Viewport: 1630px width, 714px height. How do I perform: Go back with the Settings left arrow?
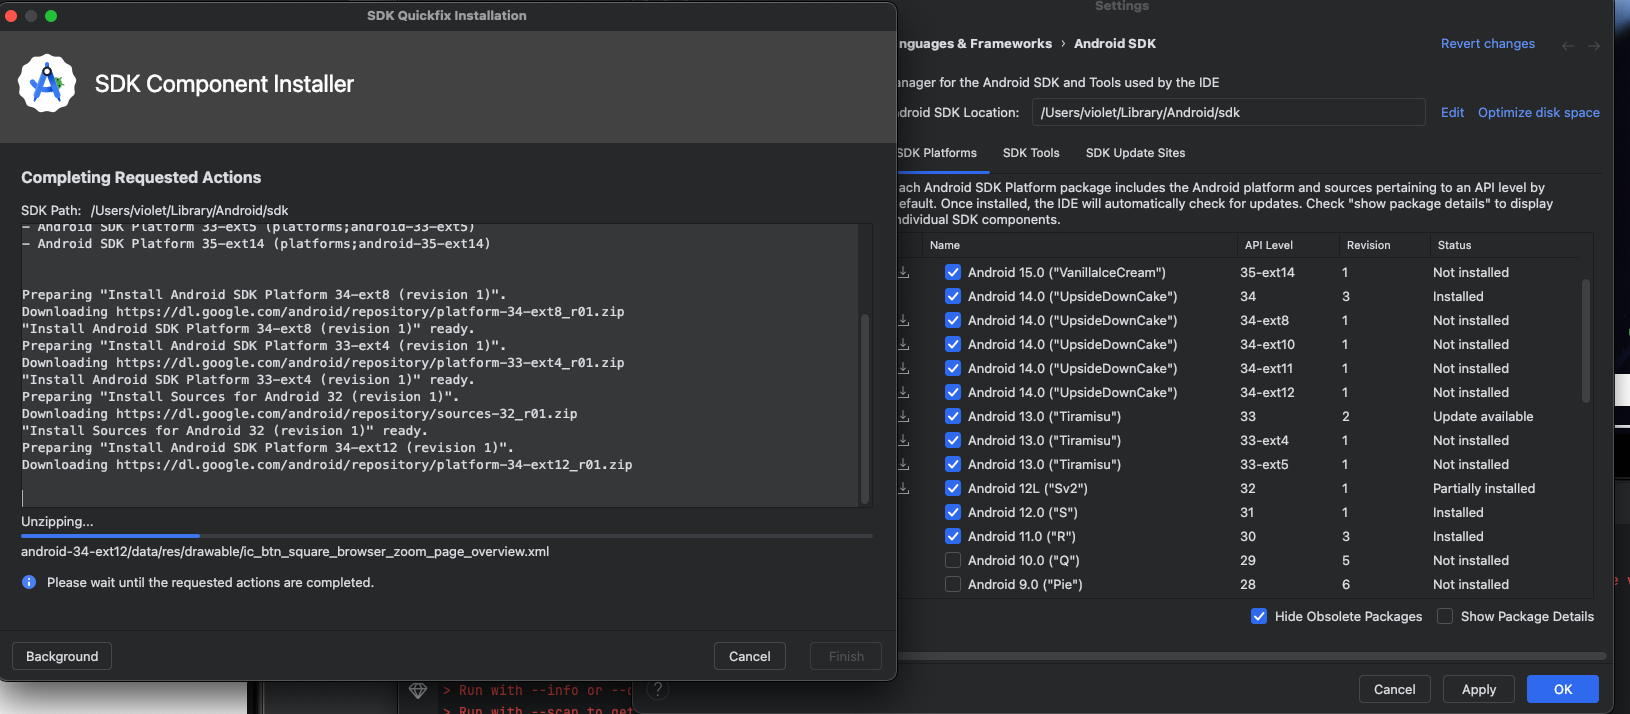(1568, 46)
